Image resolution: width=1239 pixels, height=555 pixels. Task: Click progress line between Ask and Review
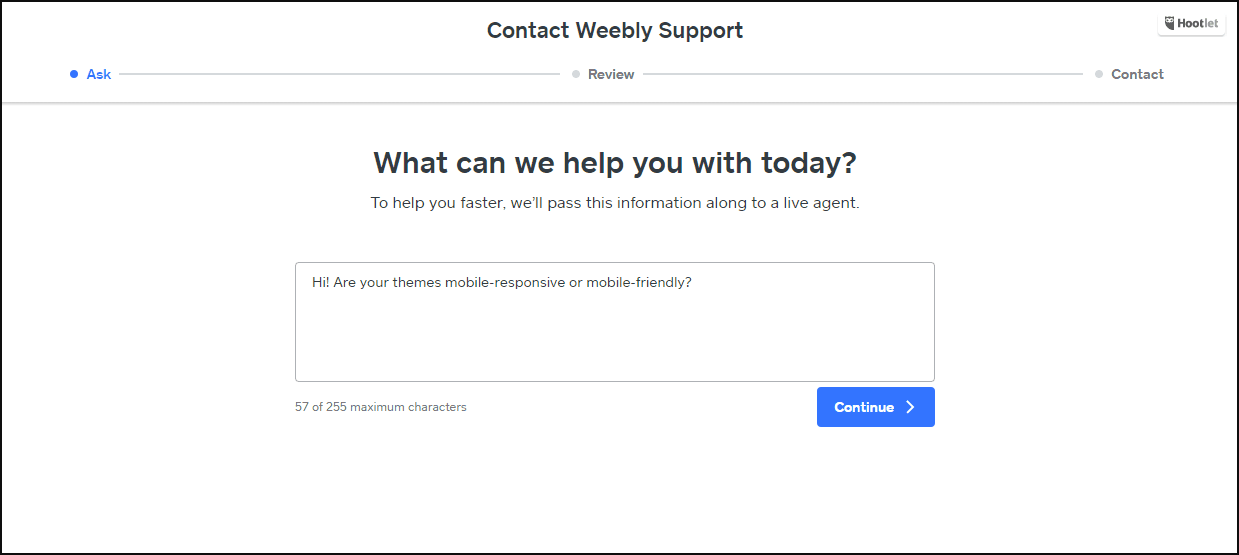tap(340, 74)
